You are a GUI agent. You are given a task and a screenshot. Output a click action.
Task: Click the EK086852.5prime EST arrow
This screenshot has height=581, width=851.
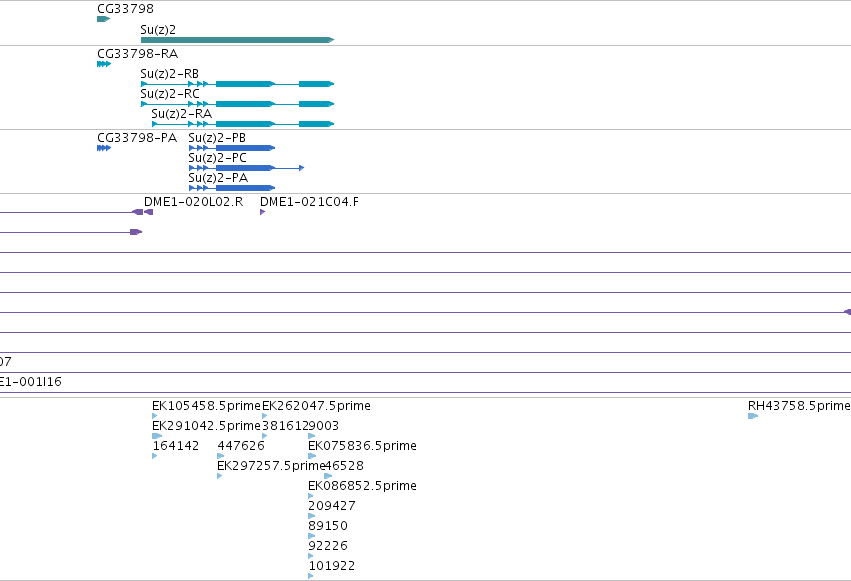click(x=310, y=496)
